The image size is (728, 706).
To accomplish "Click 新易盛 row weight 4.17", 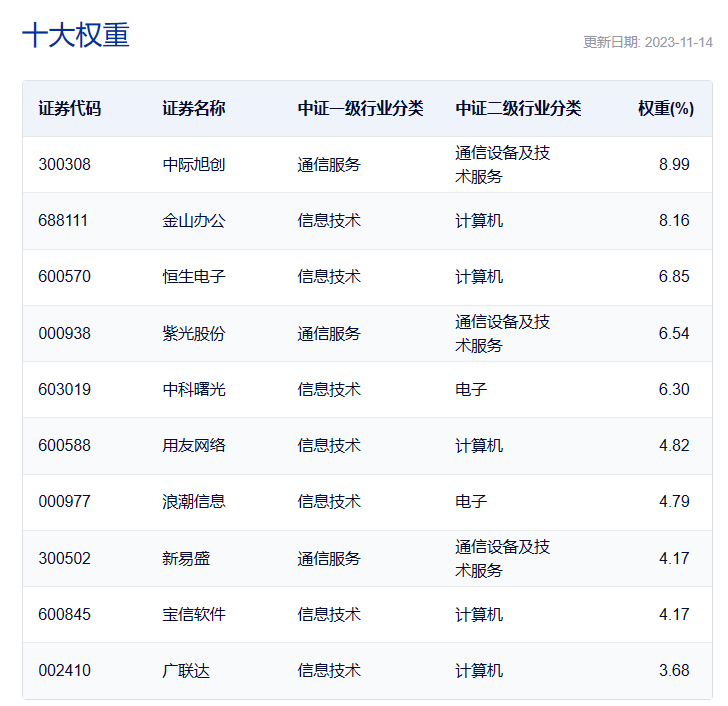I will tap(674, 558).
